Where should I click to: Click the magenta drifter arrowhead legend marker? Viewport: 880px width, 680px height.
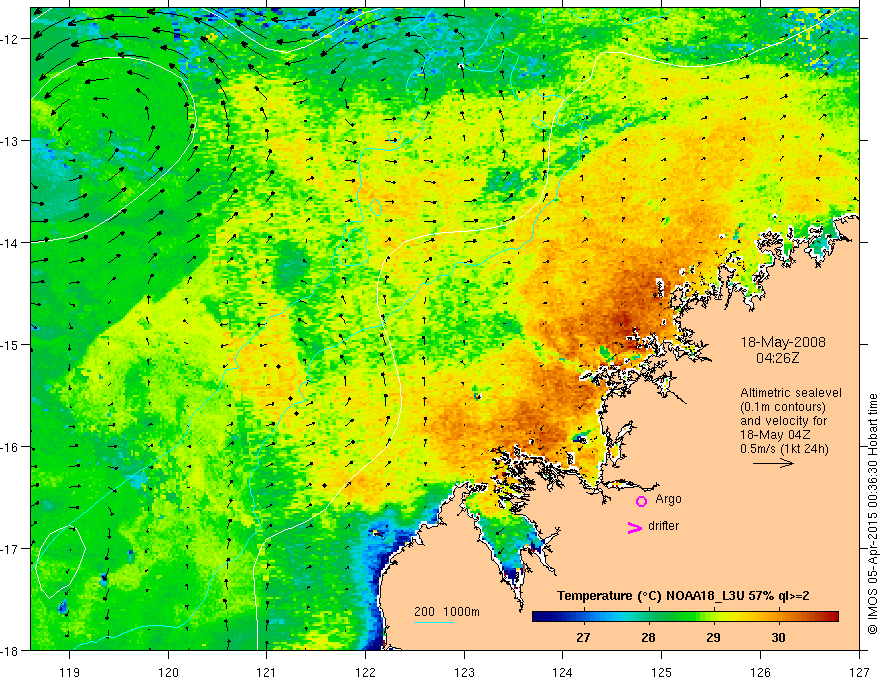tap(635, 527)
